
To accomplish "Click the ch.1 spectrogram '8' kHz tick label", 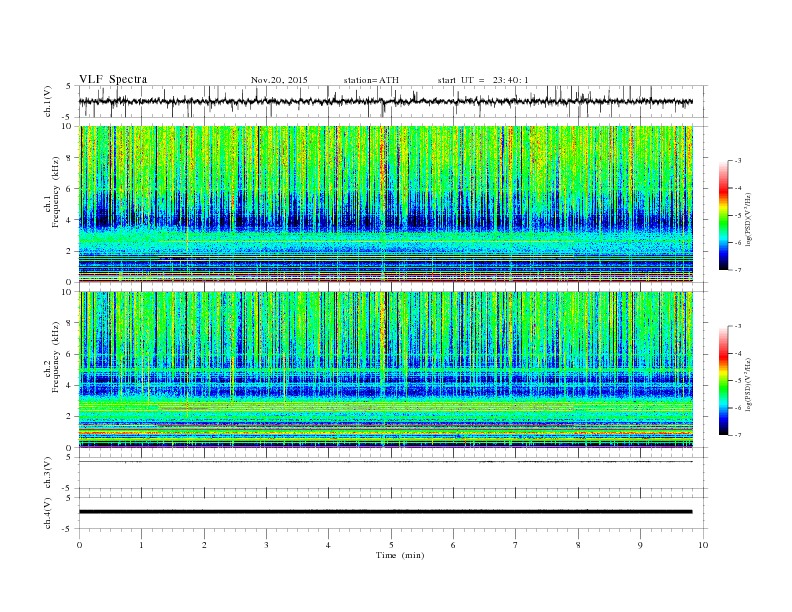I will (70, 158).
